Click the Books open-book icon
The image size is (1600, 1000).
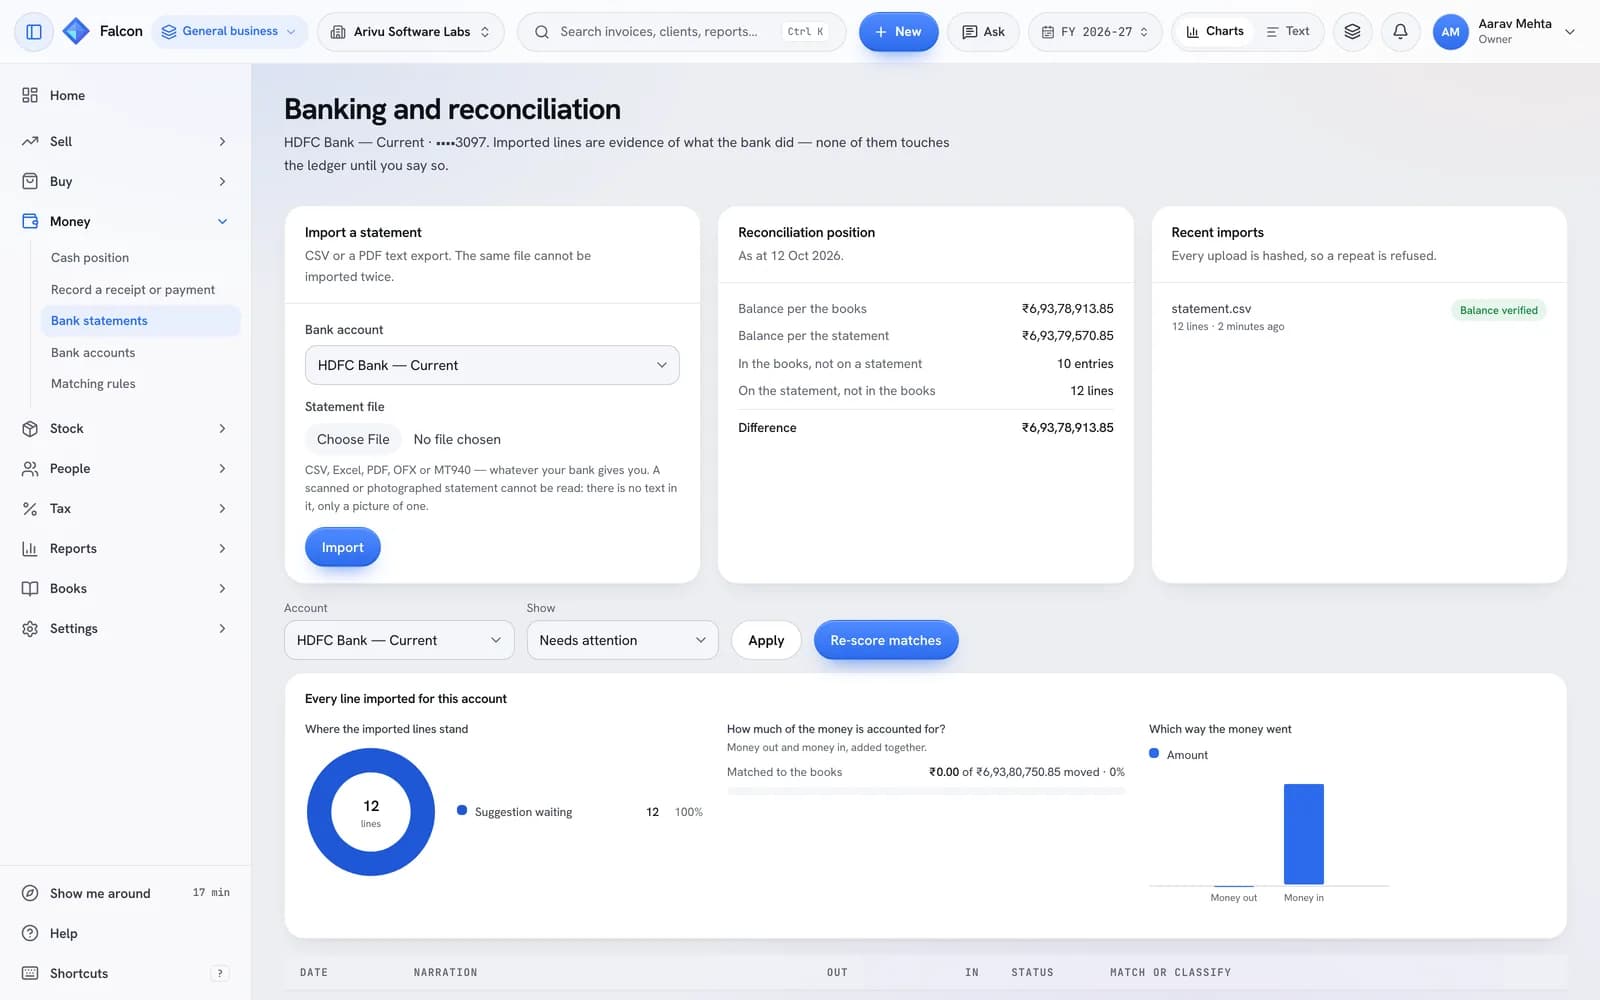30,588
